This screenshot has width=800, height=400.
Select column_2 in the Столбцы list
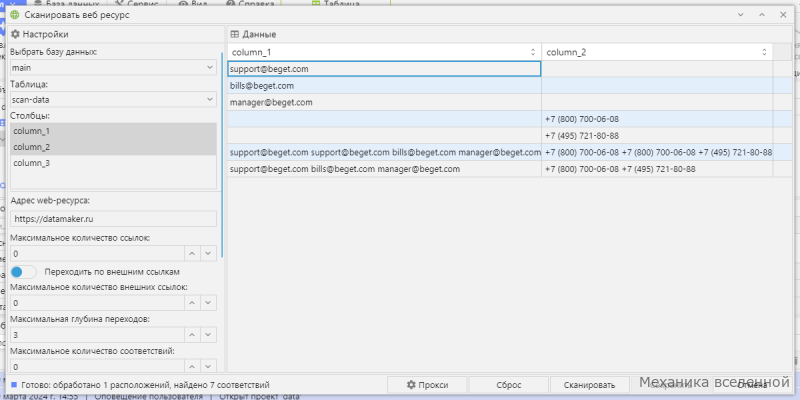113,147
